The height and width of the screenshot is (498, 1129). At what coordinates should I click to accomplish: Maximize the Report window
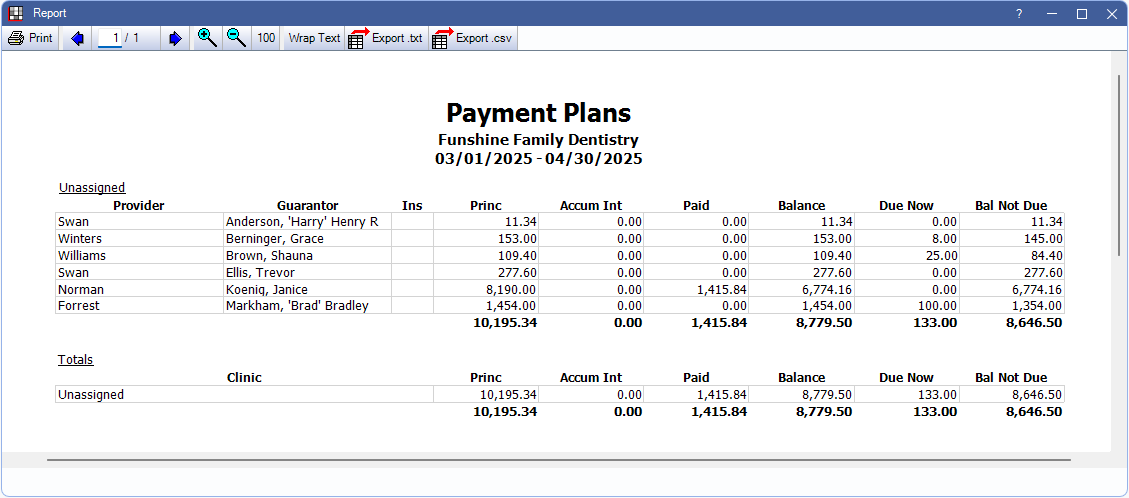tap(1081, 14)
